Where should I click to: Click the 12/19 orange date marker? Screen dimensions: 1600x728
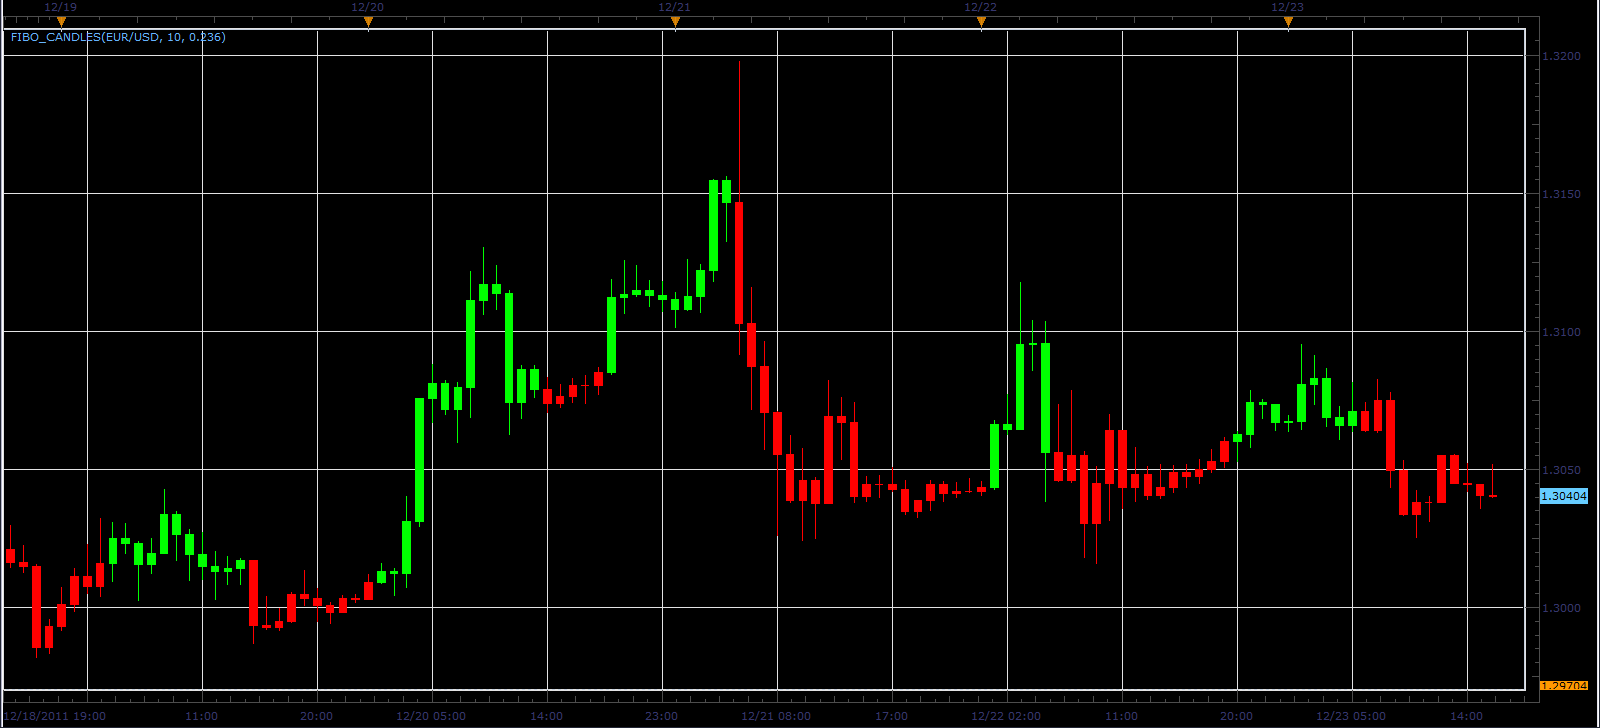pyautogui.click(x=61, y=21)
